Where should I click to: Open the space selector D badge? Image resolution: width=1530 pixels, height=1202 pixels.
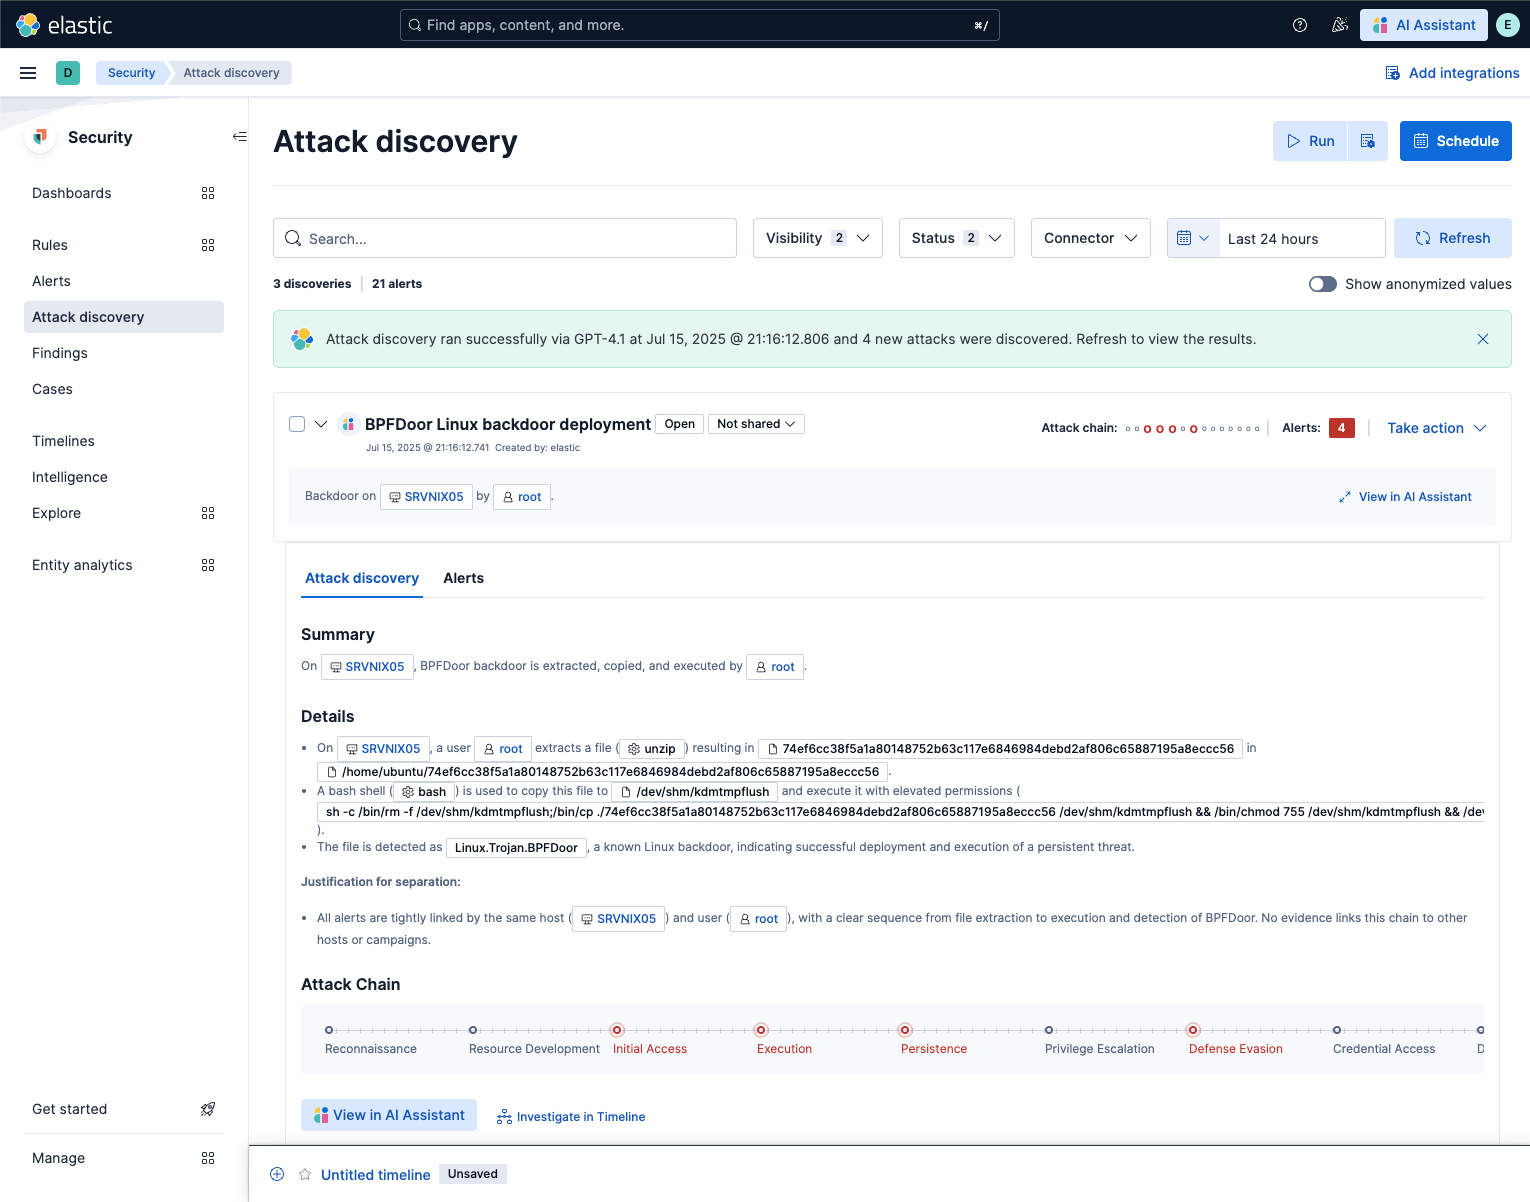[68, 73]
